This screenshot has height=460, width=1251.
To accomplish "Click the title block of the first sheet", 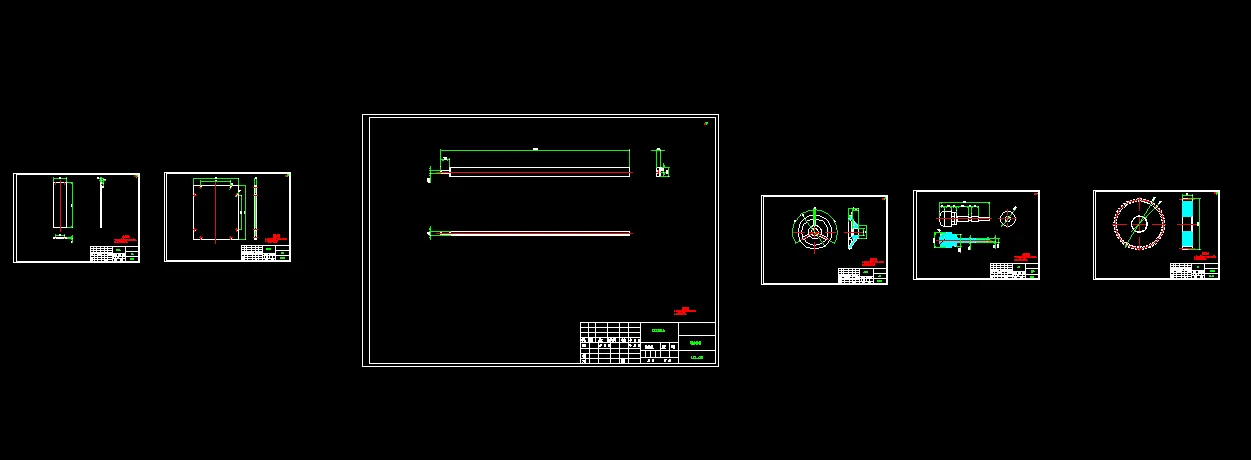I will click(114, 254).
